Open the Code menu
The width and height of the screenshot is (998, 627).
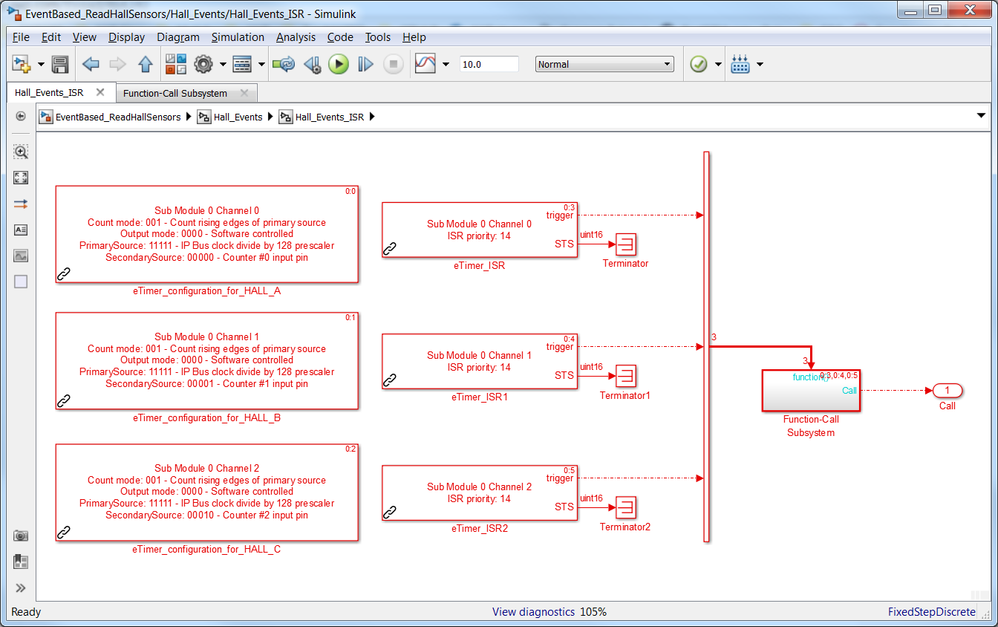point(340,37)
